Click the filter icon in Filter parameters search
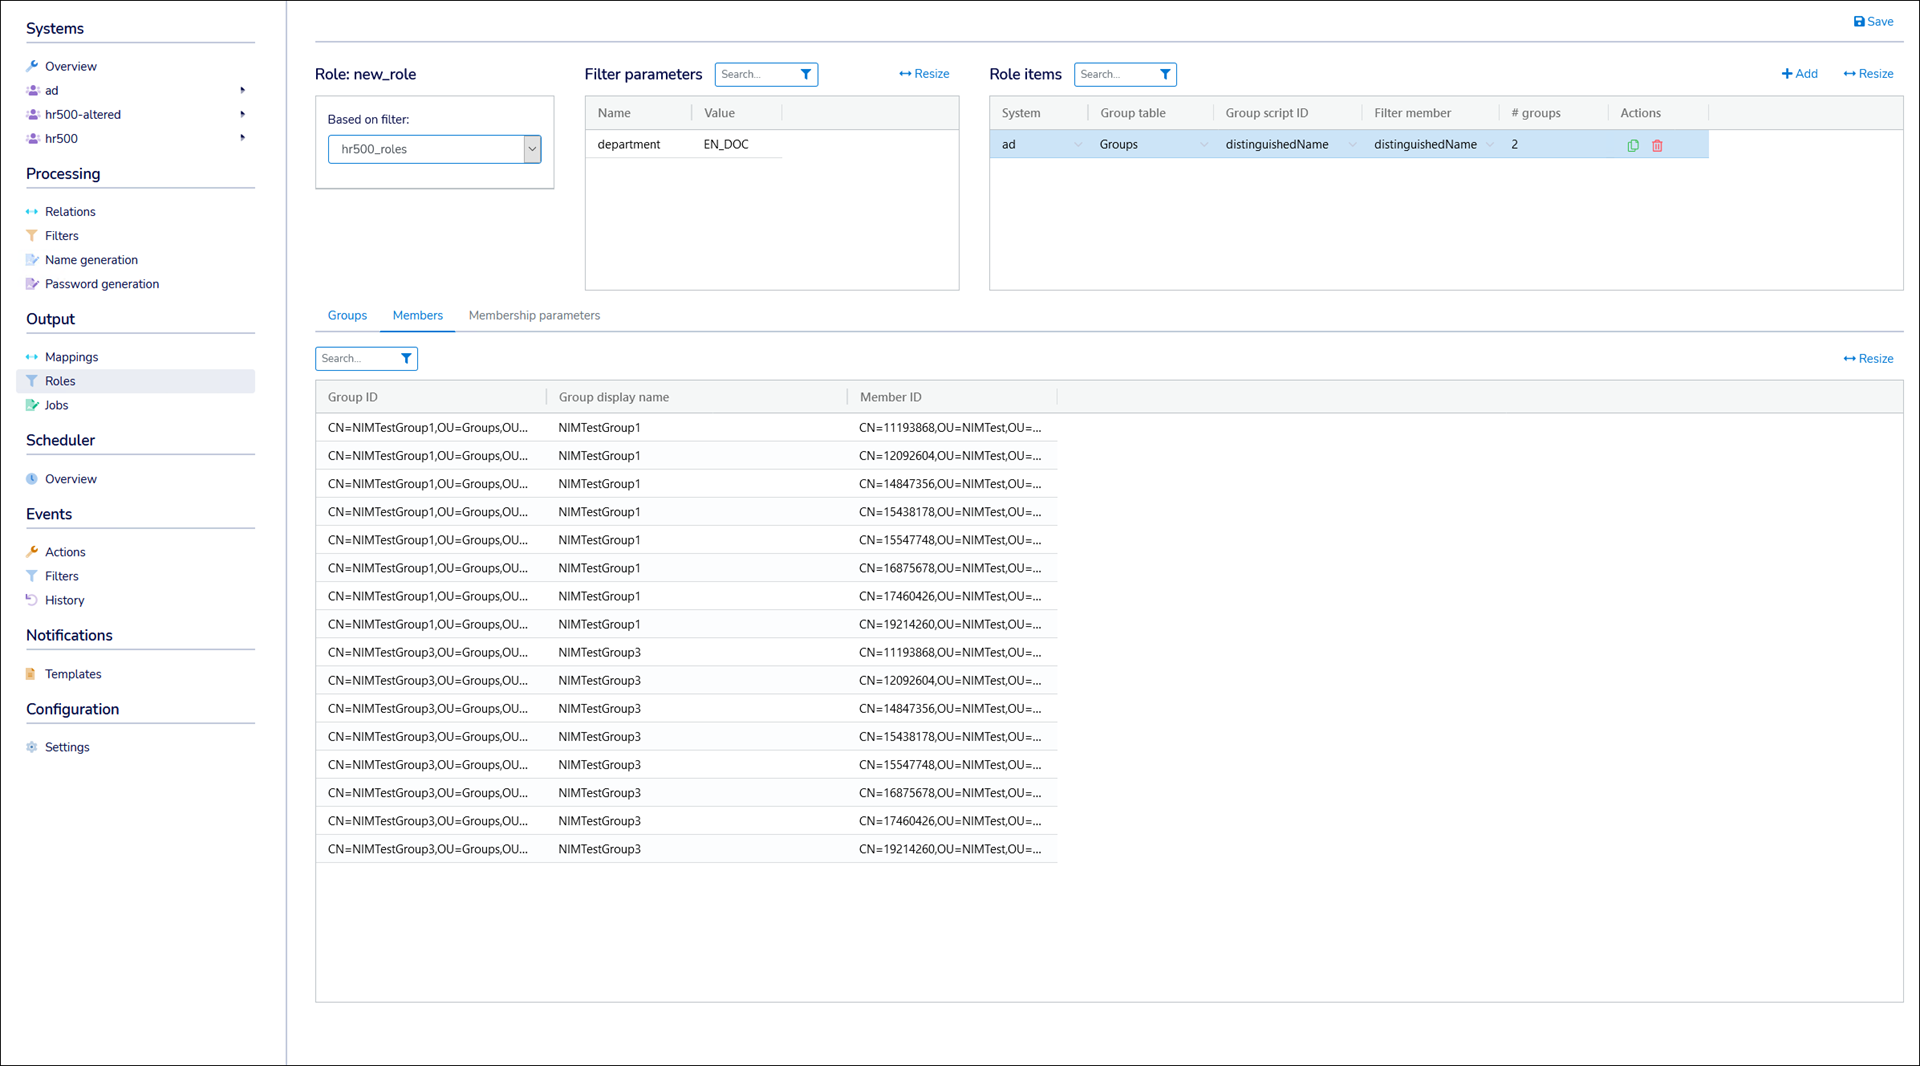This screenshot has width=1920, height=1066. (806, 74)
